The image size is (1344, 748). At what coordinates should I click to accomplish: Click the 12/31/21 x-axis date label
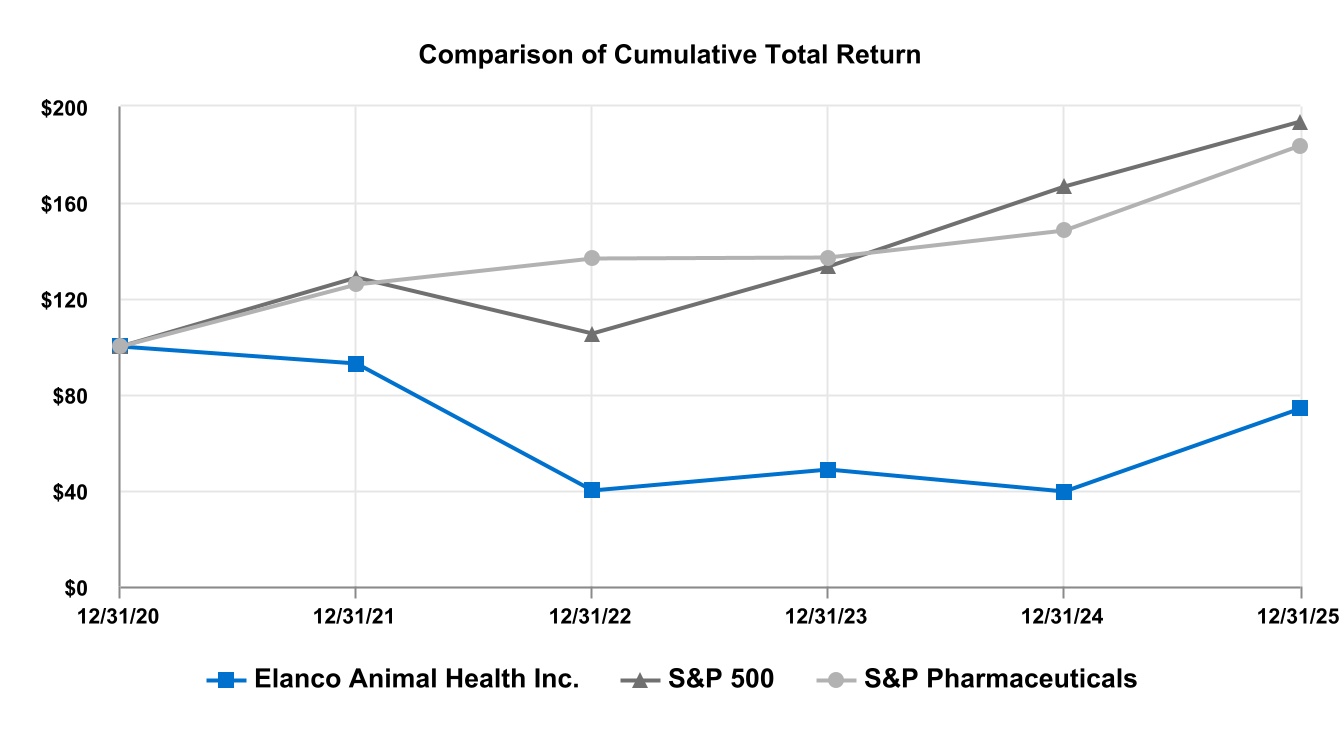[356, 614]
